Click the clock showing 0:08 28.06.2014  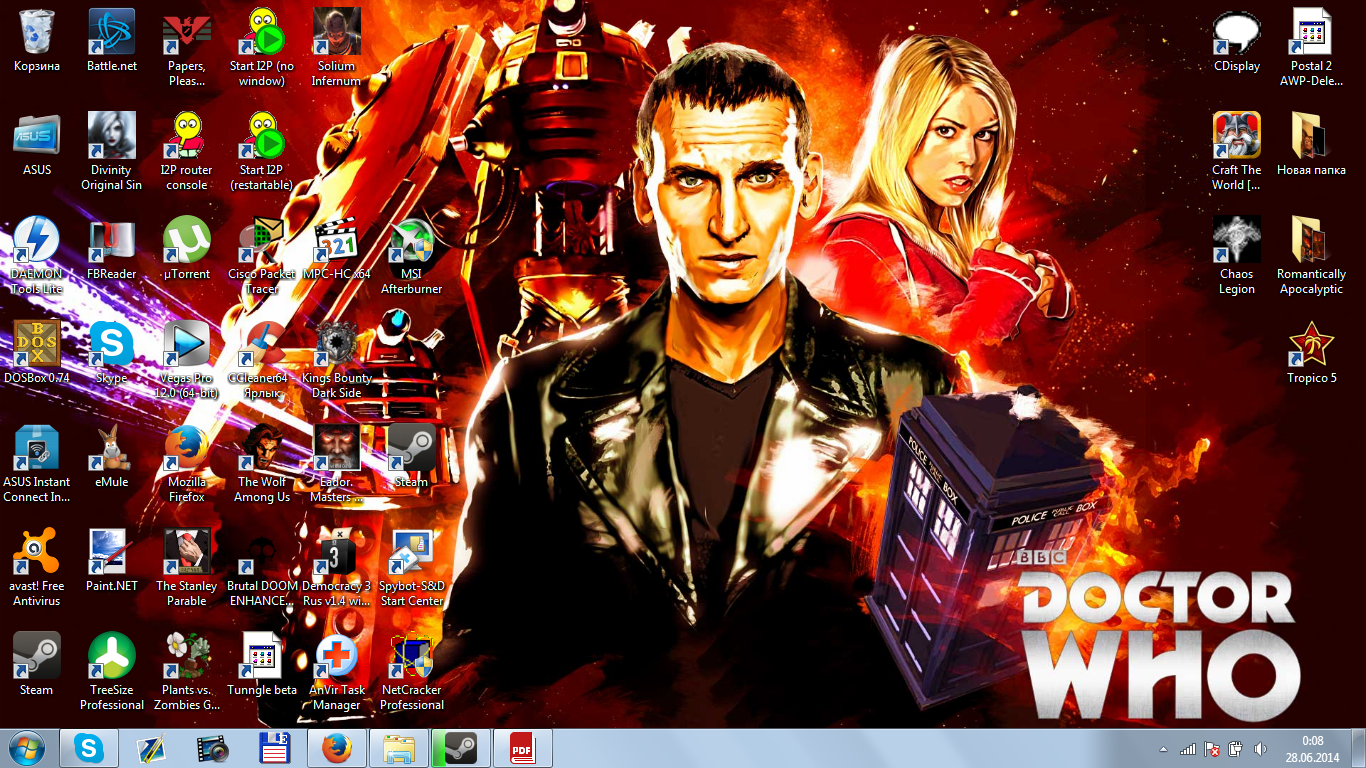pyautogui.click(x=1312, y=749)
